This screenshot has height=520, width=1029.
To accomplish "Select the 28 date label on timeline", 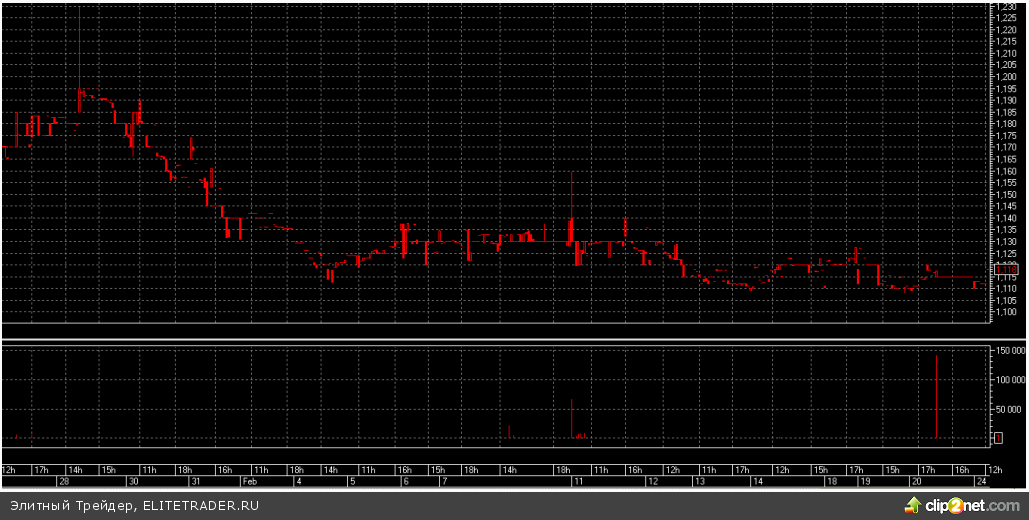I will pos(63,481).
